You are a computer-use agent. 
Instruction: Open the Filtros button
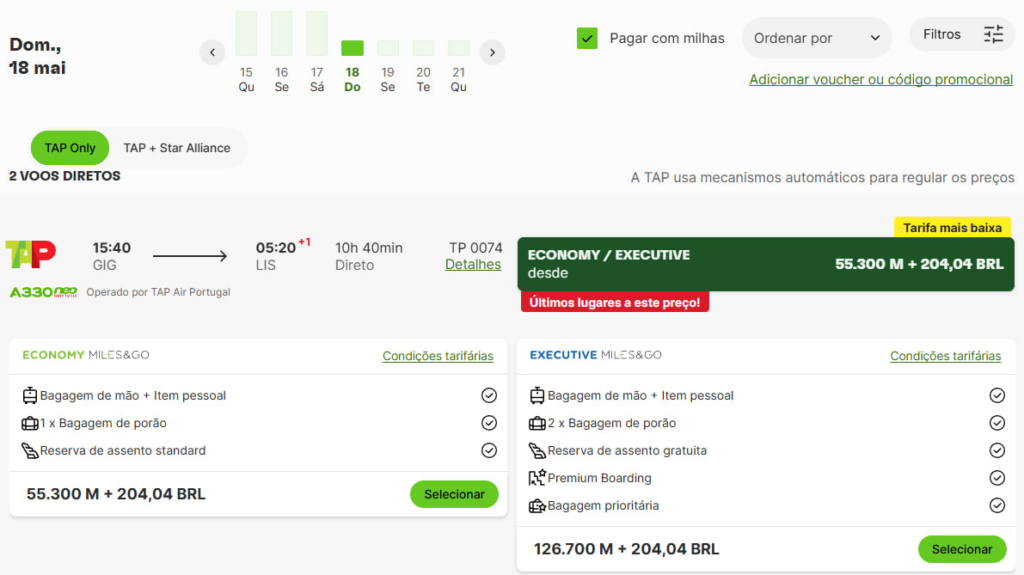(x=962, y=34)
